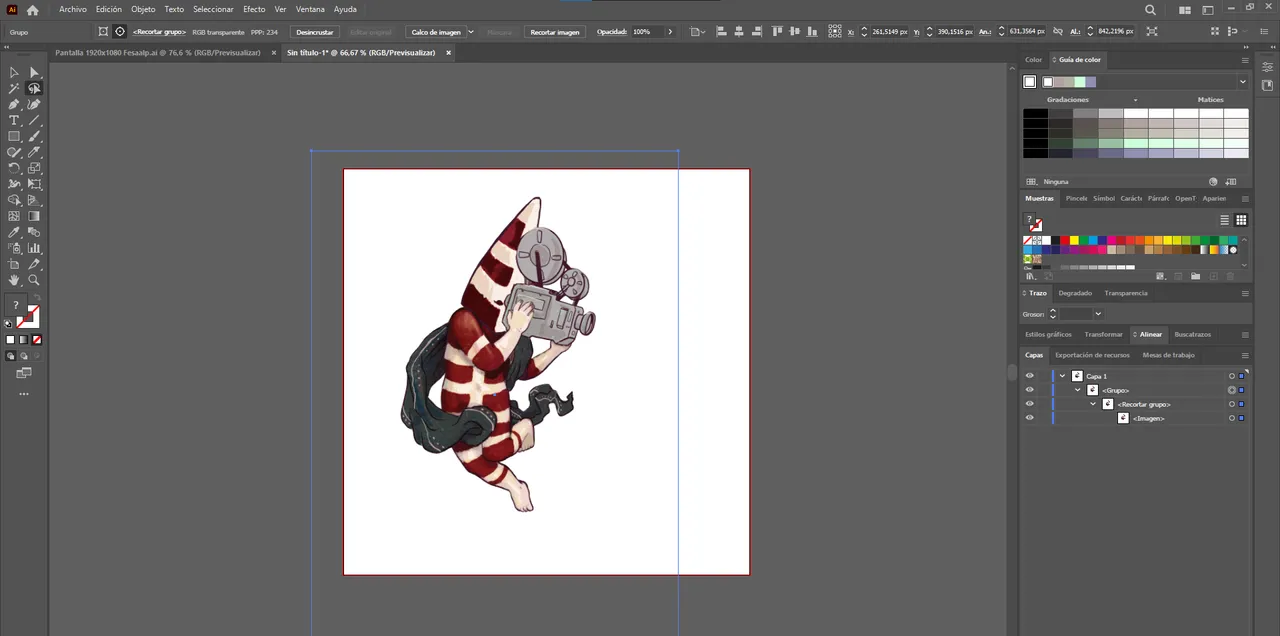
Task: Click the target circle for Capa 1
Action: [x=1232, y=376]
